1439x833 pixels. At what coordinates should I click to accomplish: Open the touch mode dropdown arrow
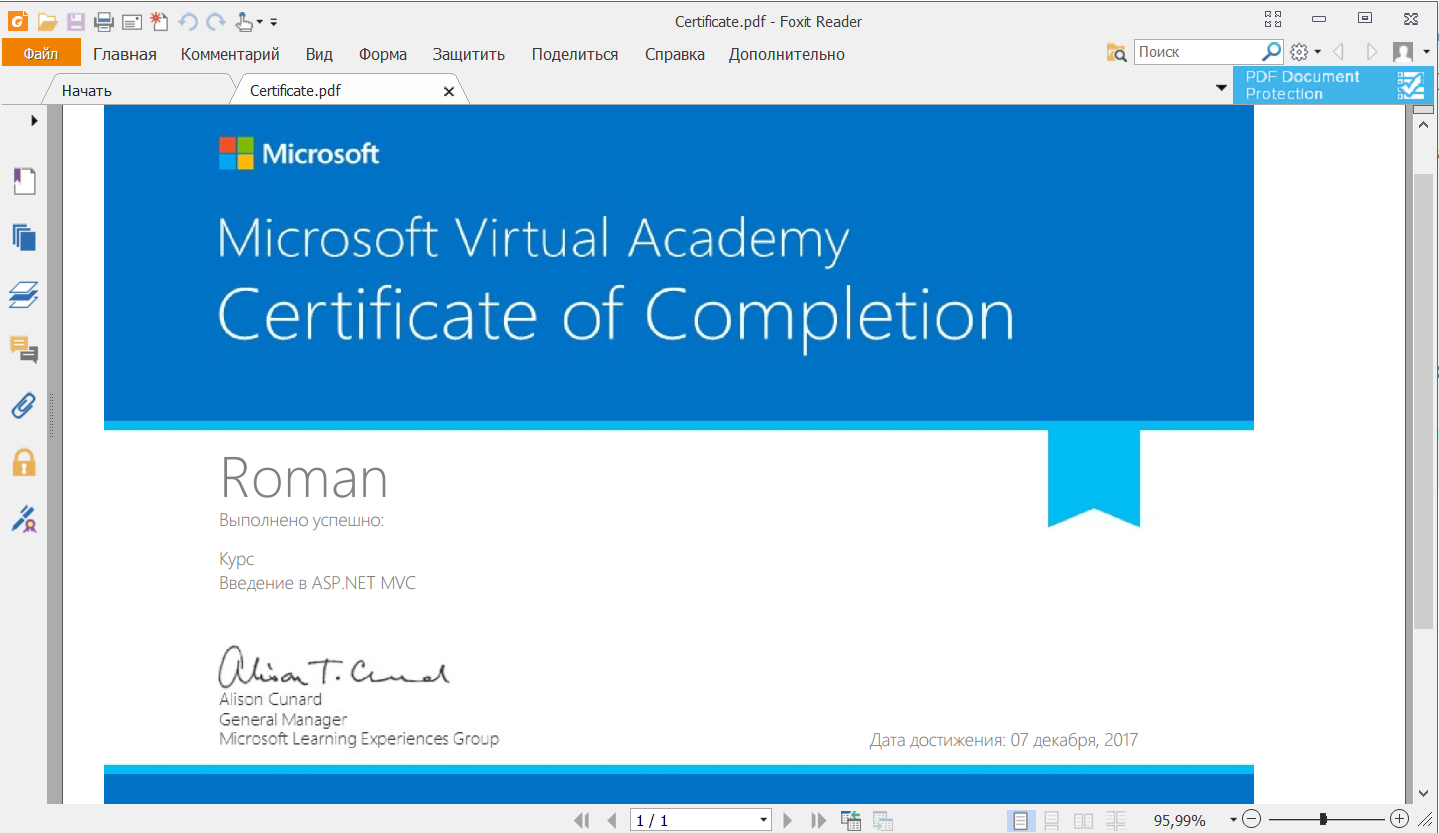coord(260,22)
